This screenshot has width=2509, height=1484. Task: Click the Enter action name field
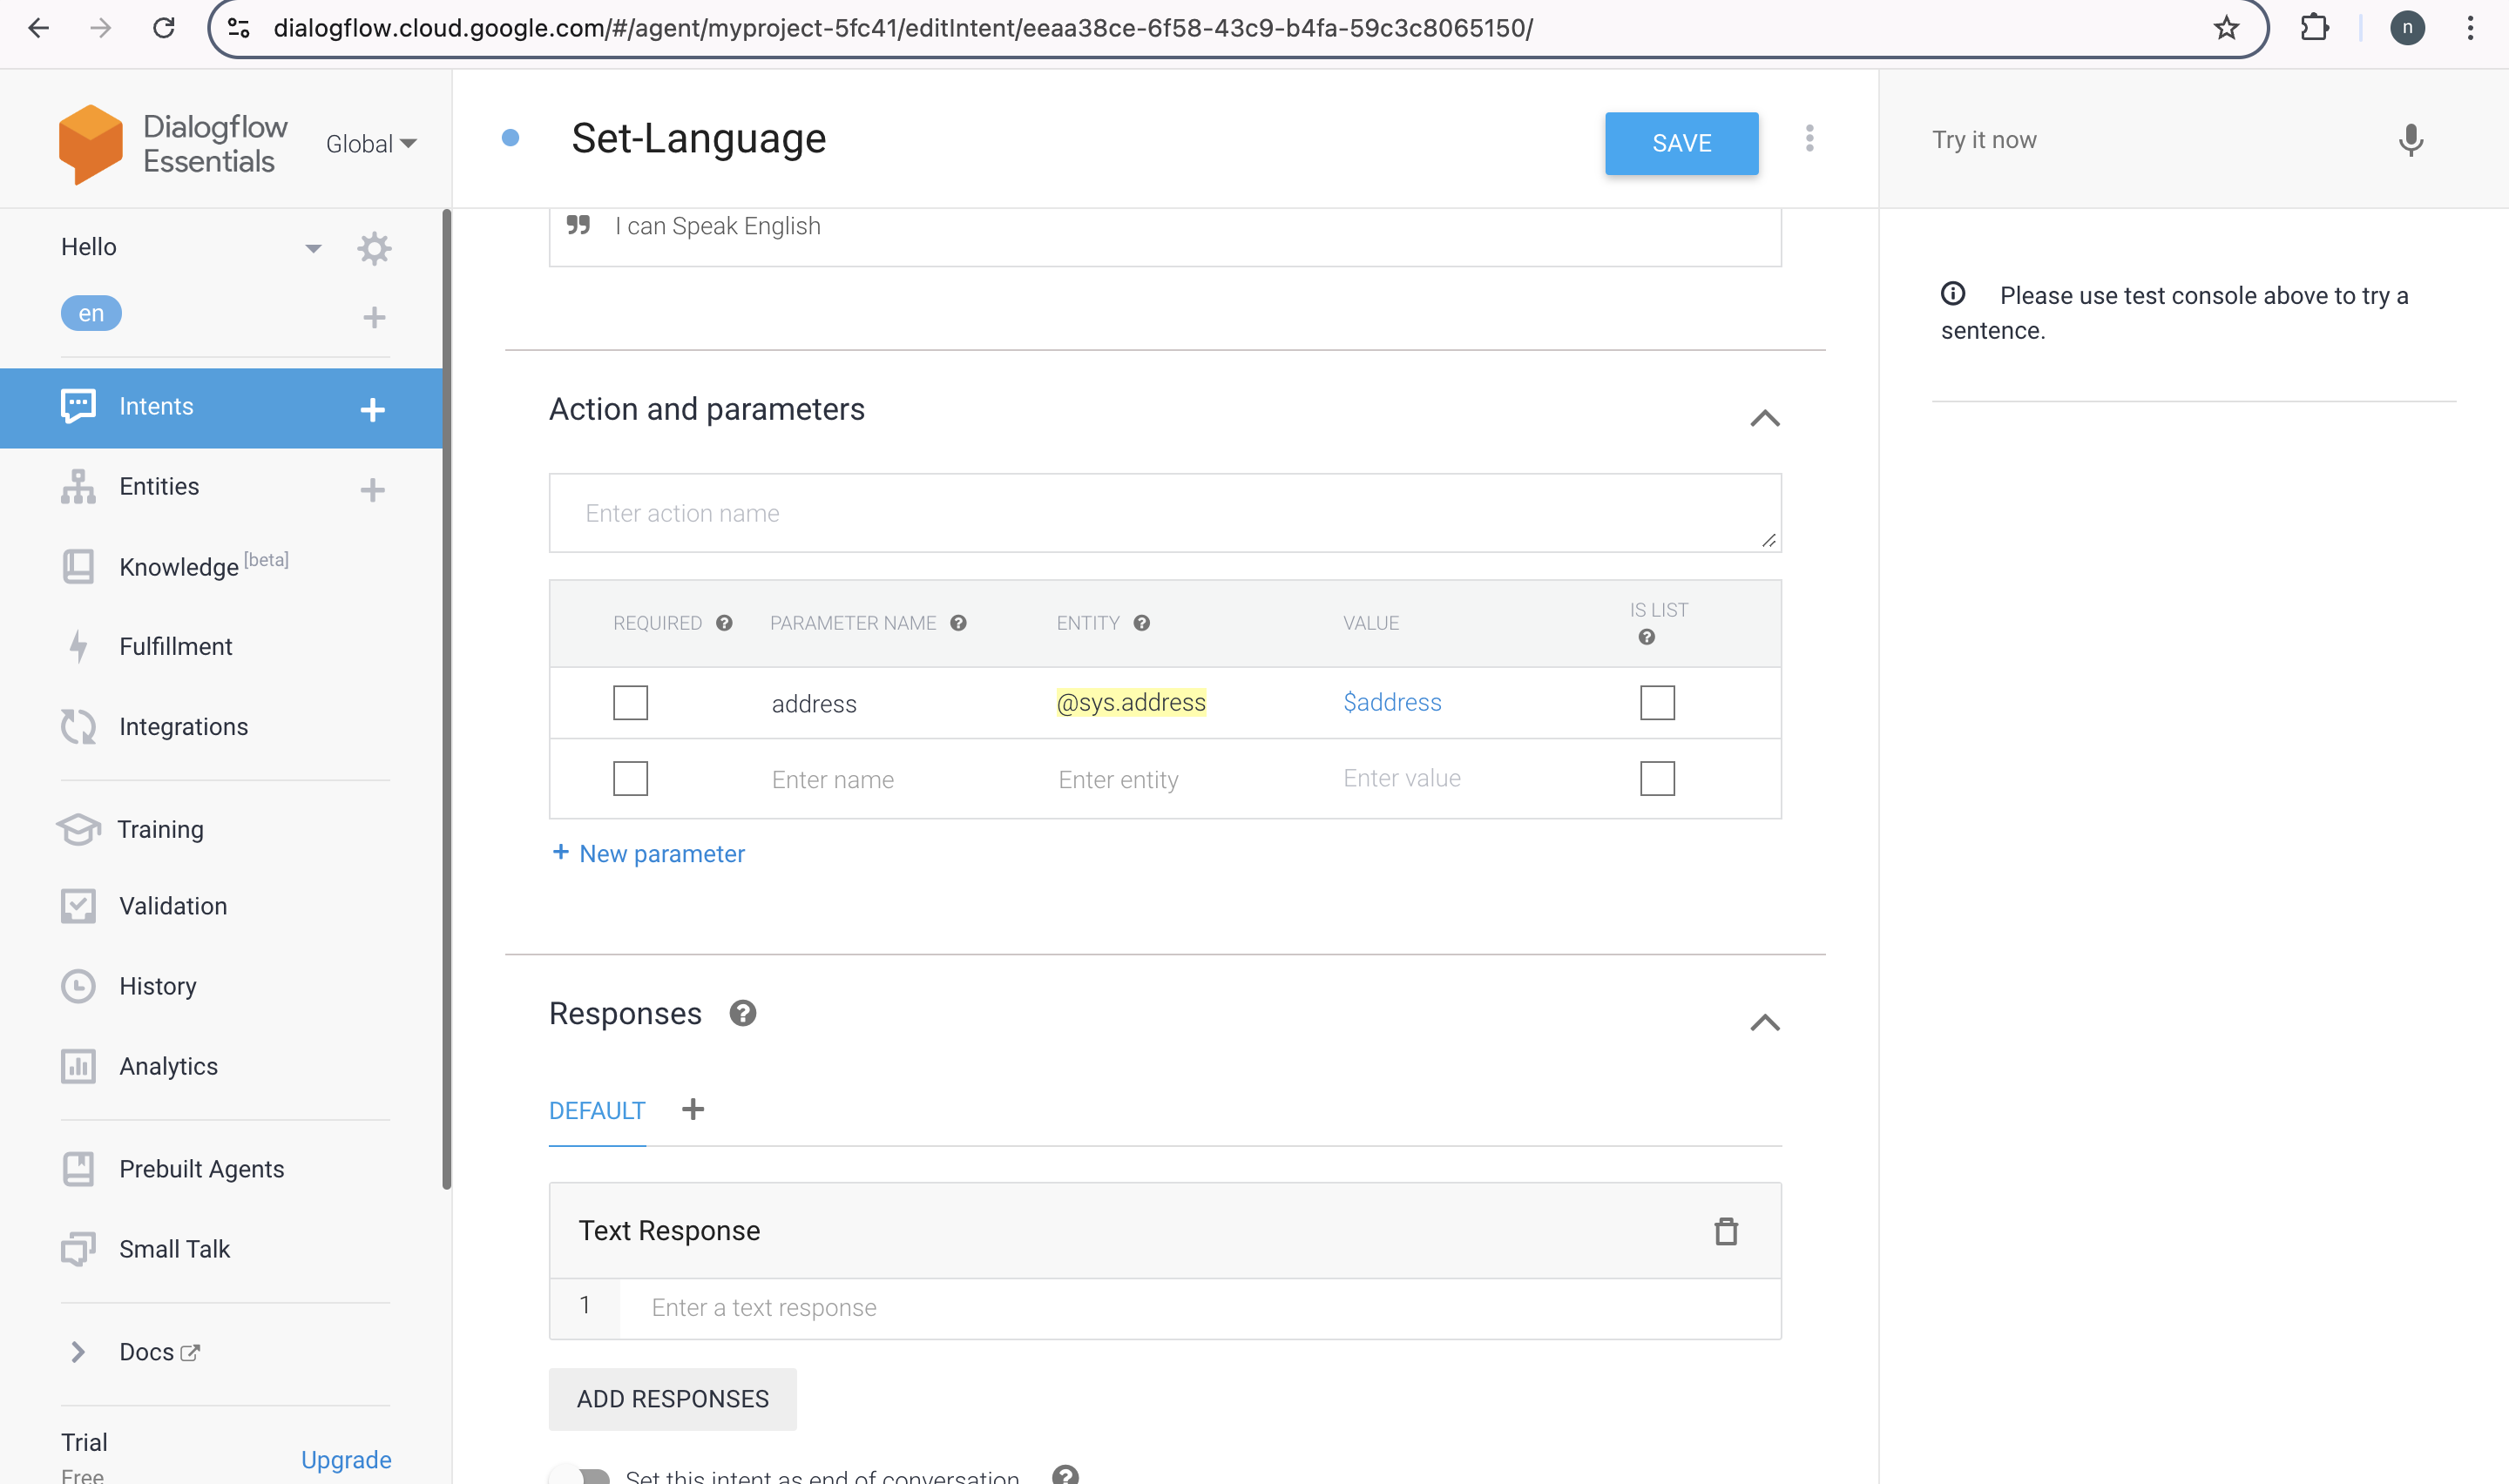pyautogui.click(x=1164, y=512)
